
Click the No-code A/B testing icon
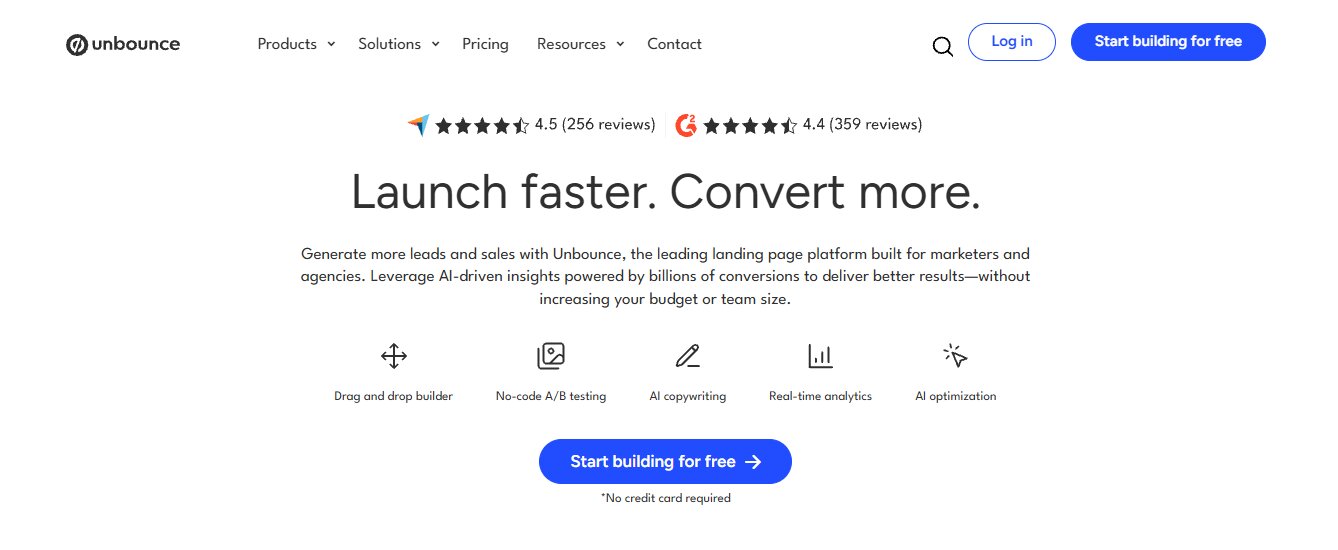[551, 356]
